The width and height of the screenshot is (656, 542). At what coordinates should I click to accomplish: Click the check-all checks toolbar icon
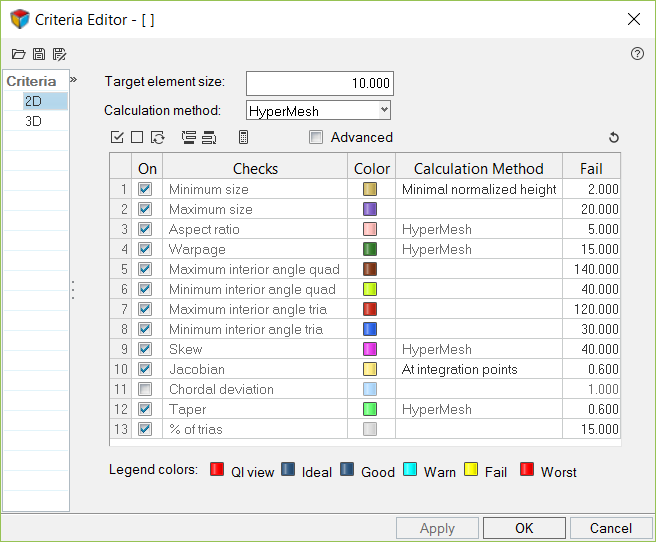tap(117, 137)
